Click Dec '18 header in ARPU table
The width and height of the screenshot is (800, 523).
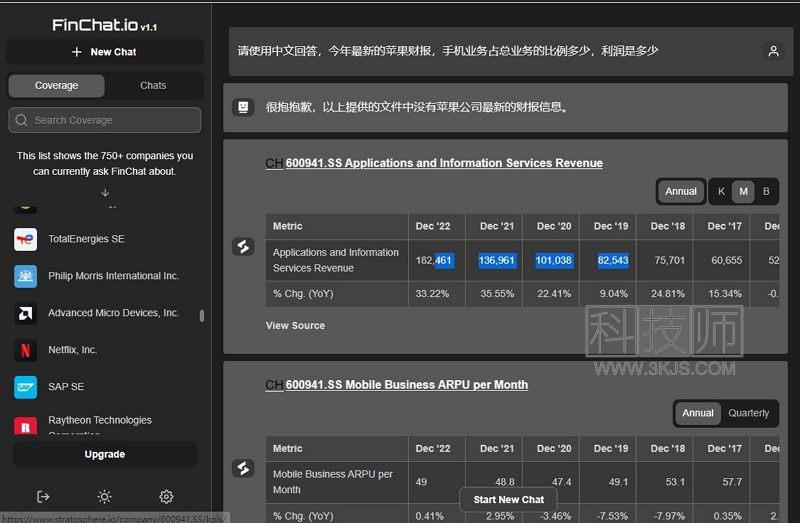pyautogui.click(x=665, y=449)
